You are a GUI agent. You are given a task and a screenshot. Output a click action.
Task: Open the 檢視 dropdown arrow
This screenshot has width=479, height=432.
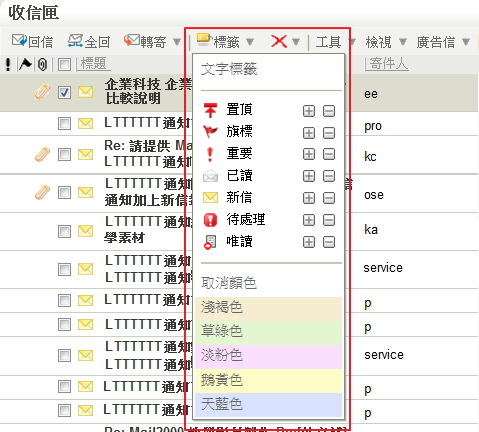[403, 42]
